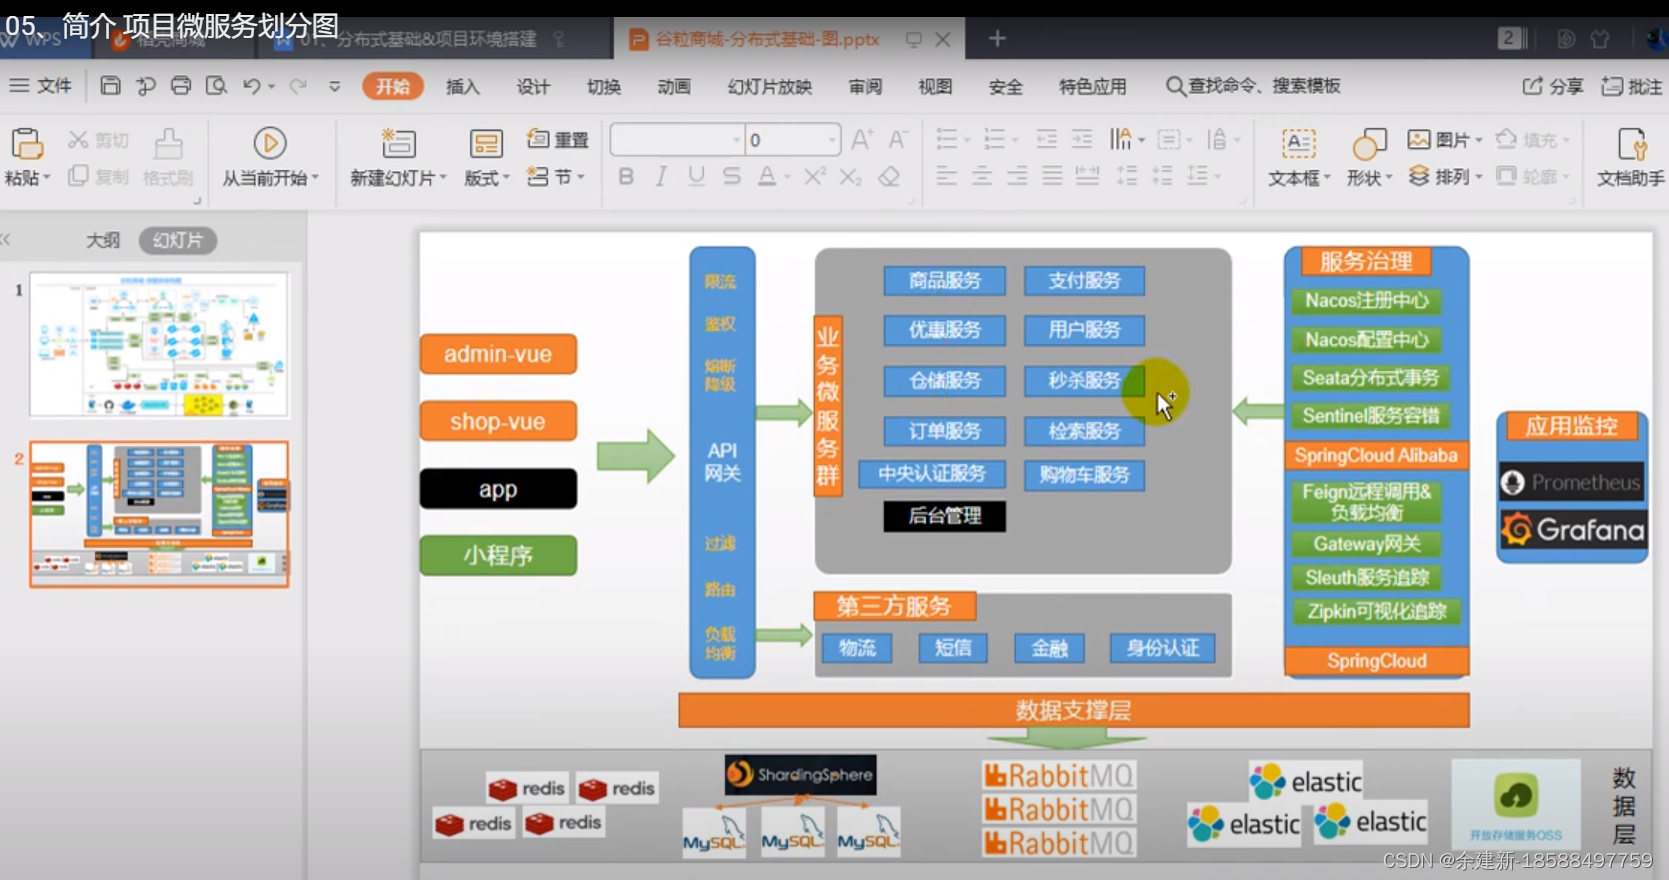Click the Reset (重置) icon

pyautogui.click(x=538, y=139)
